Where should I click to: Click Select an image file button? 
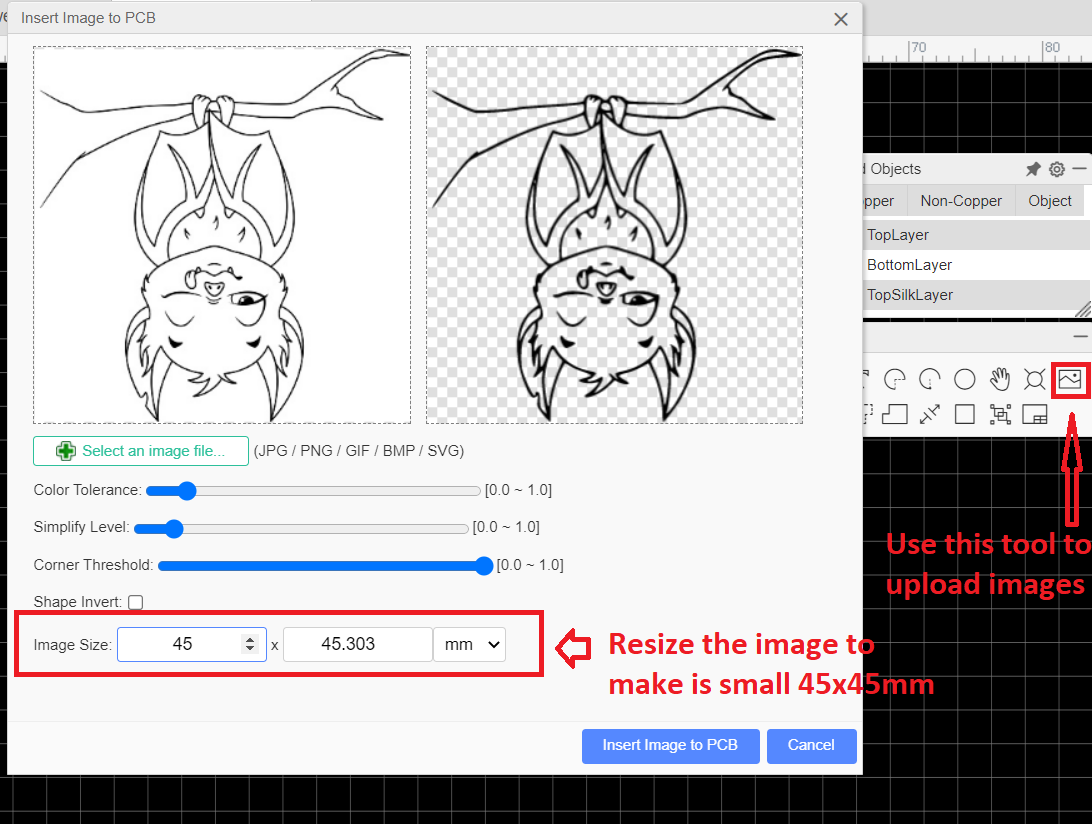(x=141, y=451)
